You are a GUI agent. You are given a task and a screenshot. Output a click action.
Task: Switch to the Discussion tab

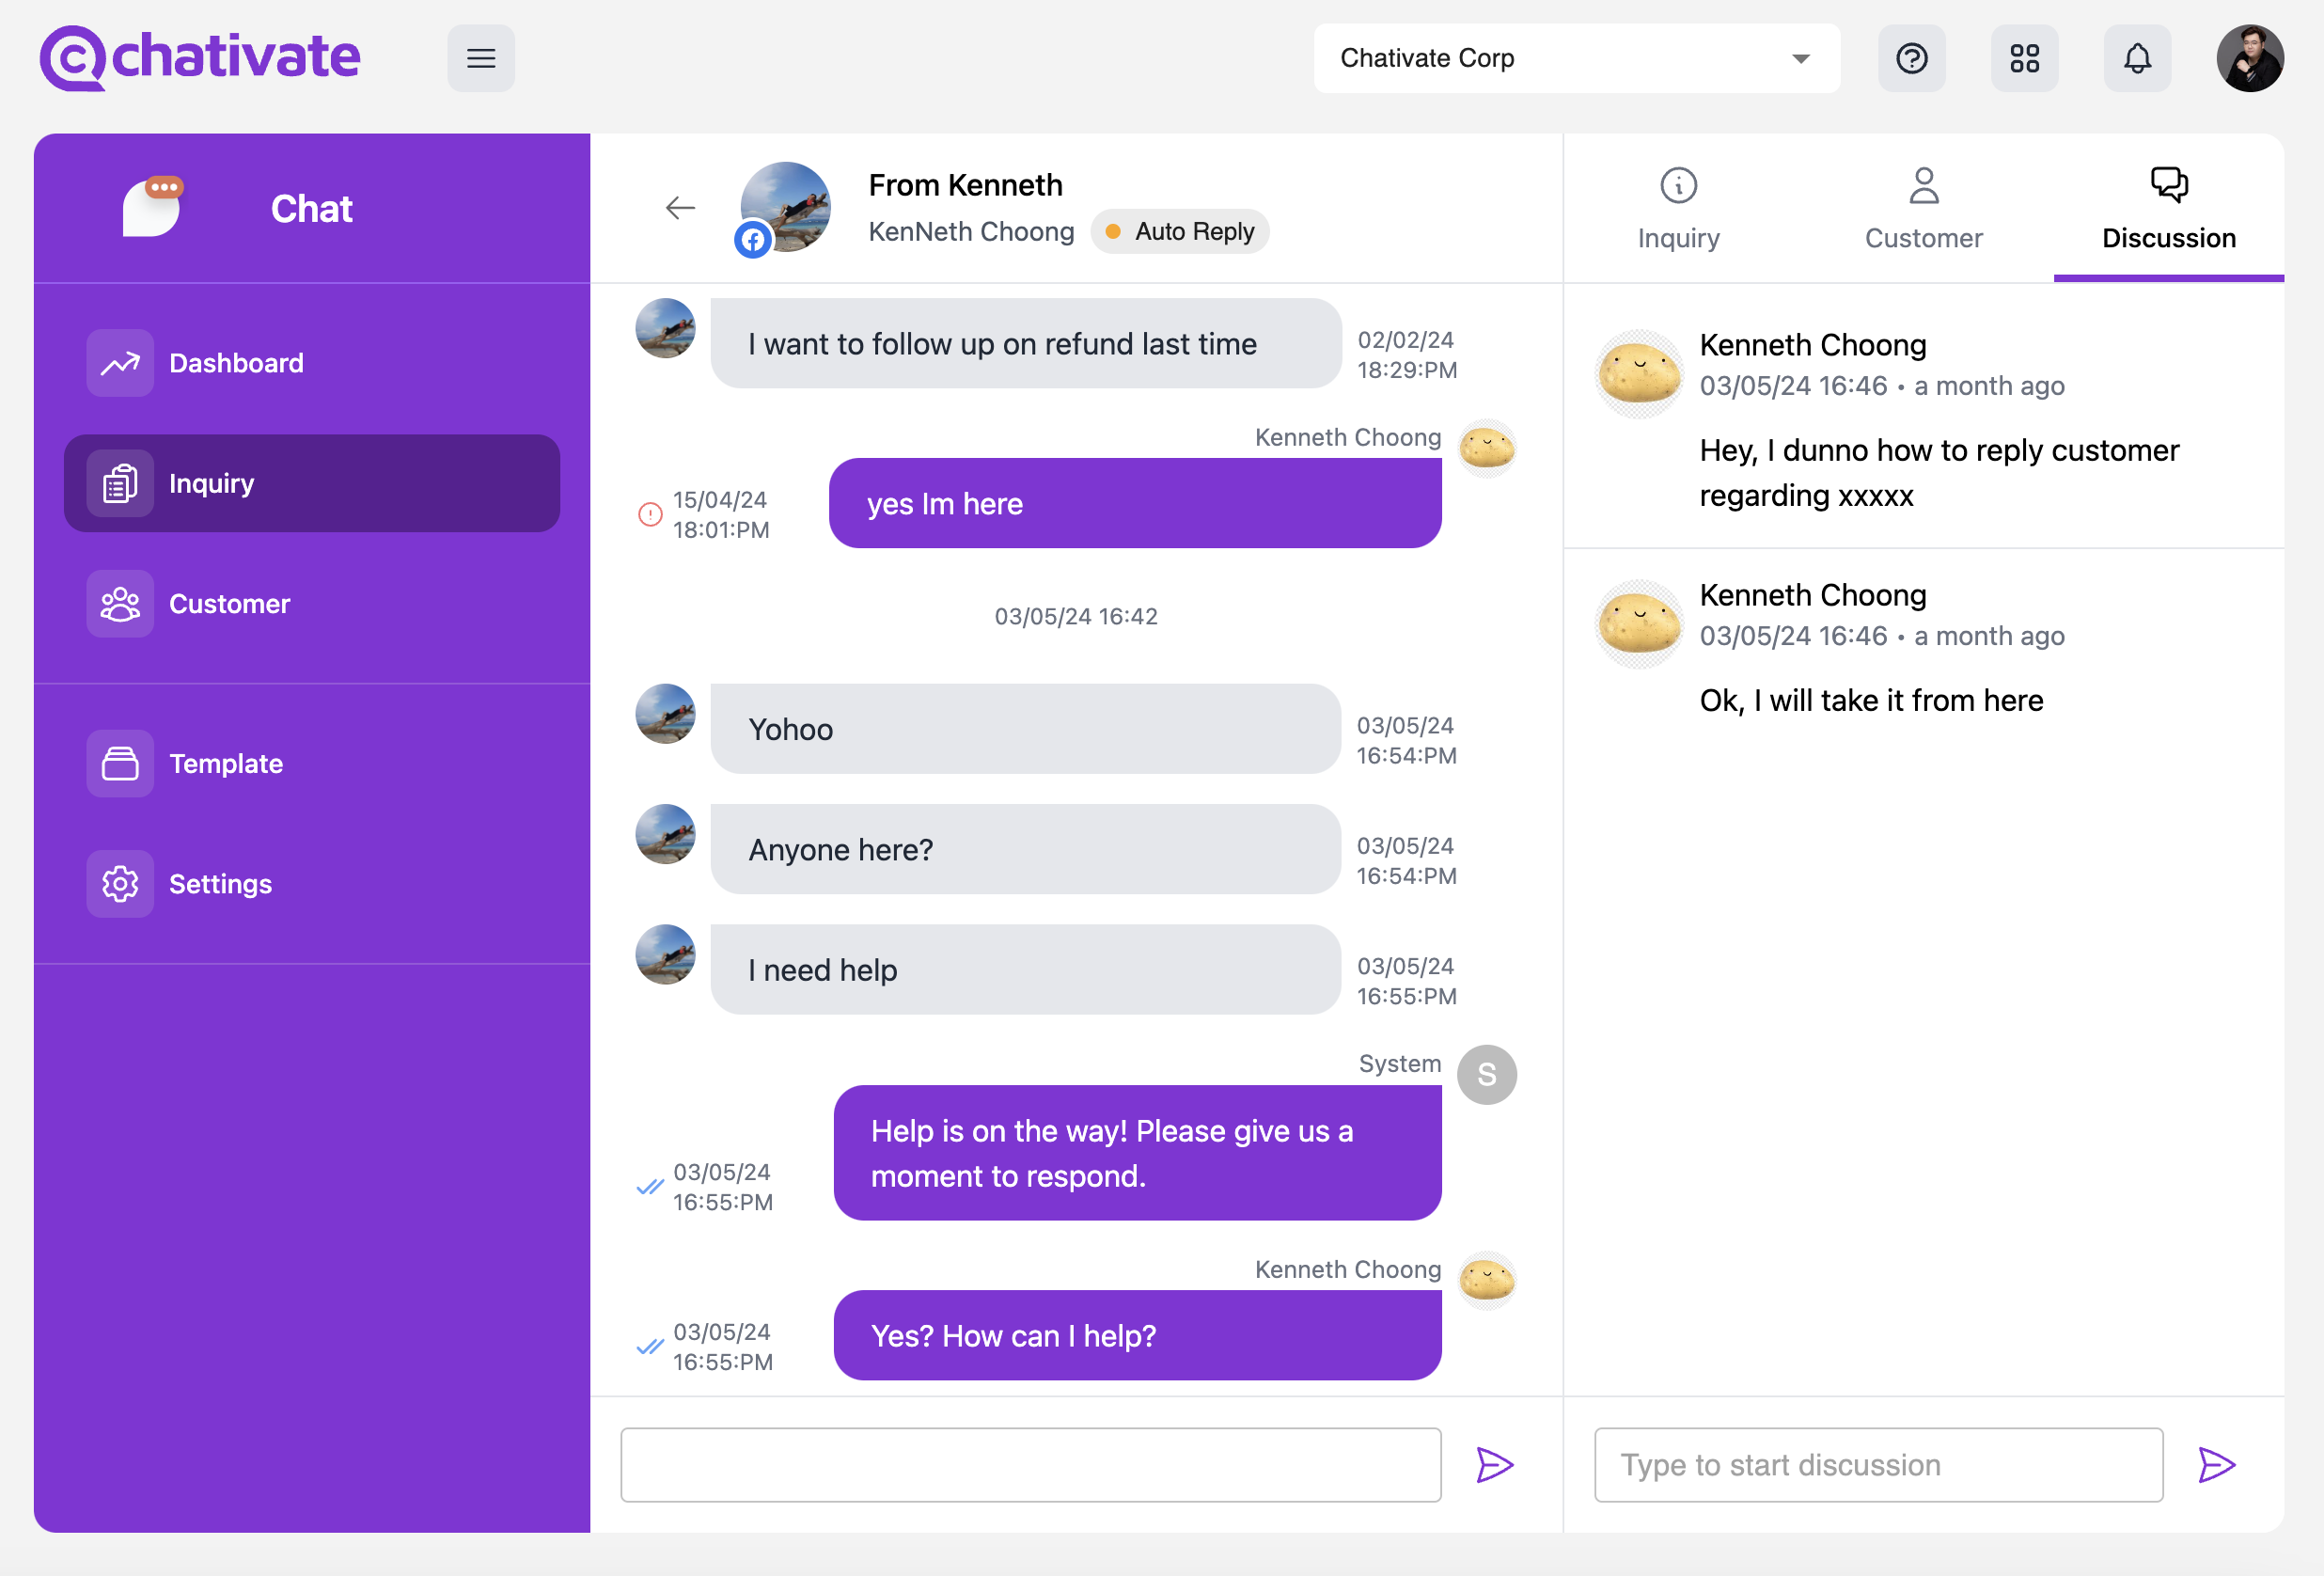[x=2168, y=210]
